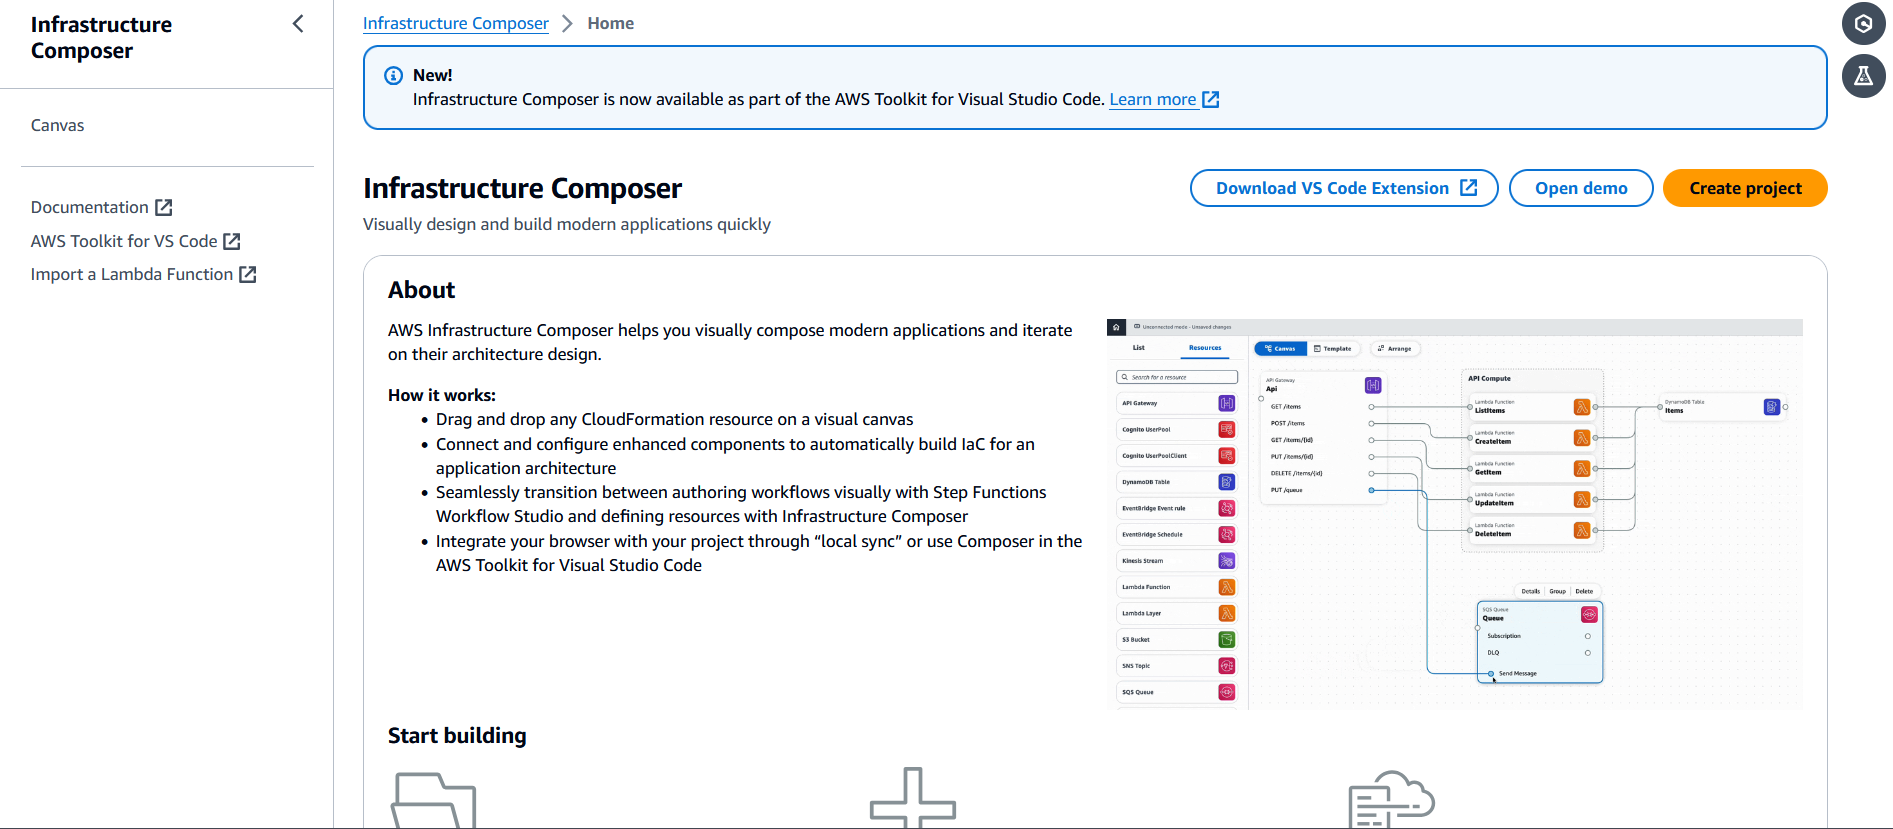Open the Documentation external link
Image resolution: width=1893 pixels, height=829 pixels.
90,207
